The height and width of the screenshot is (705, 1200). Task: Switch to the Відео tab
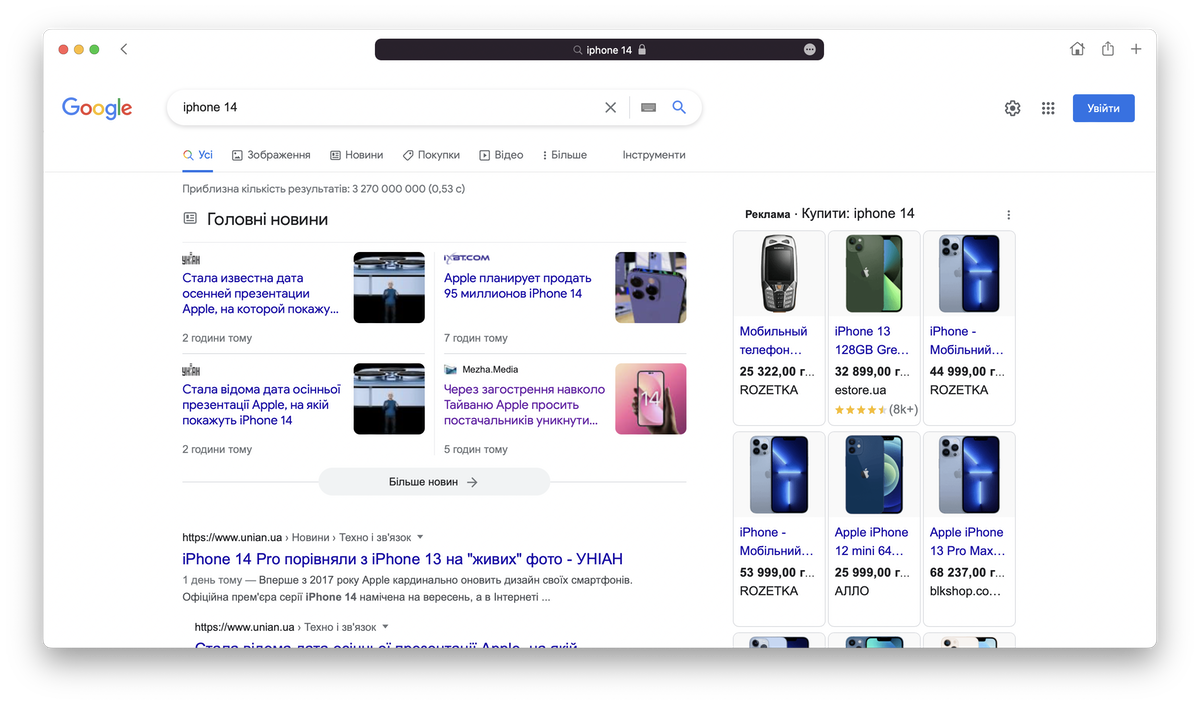coord(501,155)
